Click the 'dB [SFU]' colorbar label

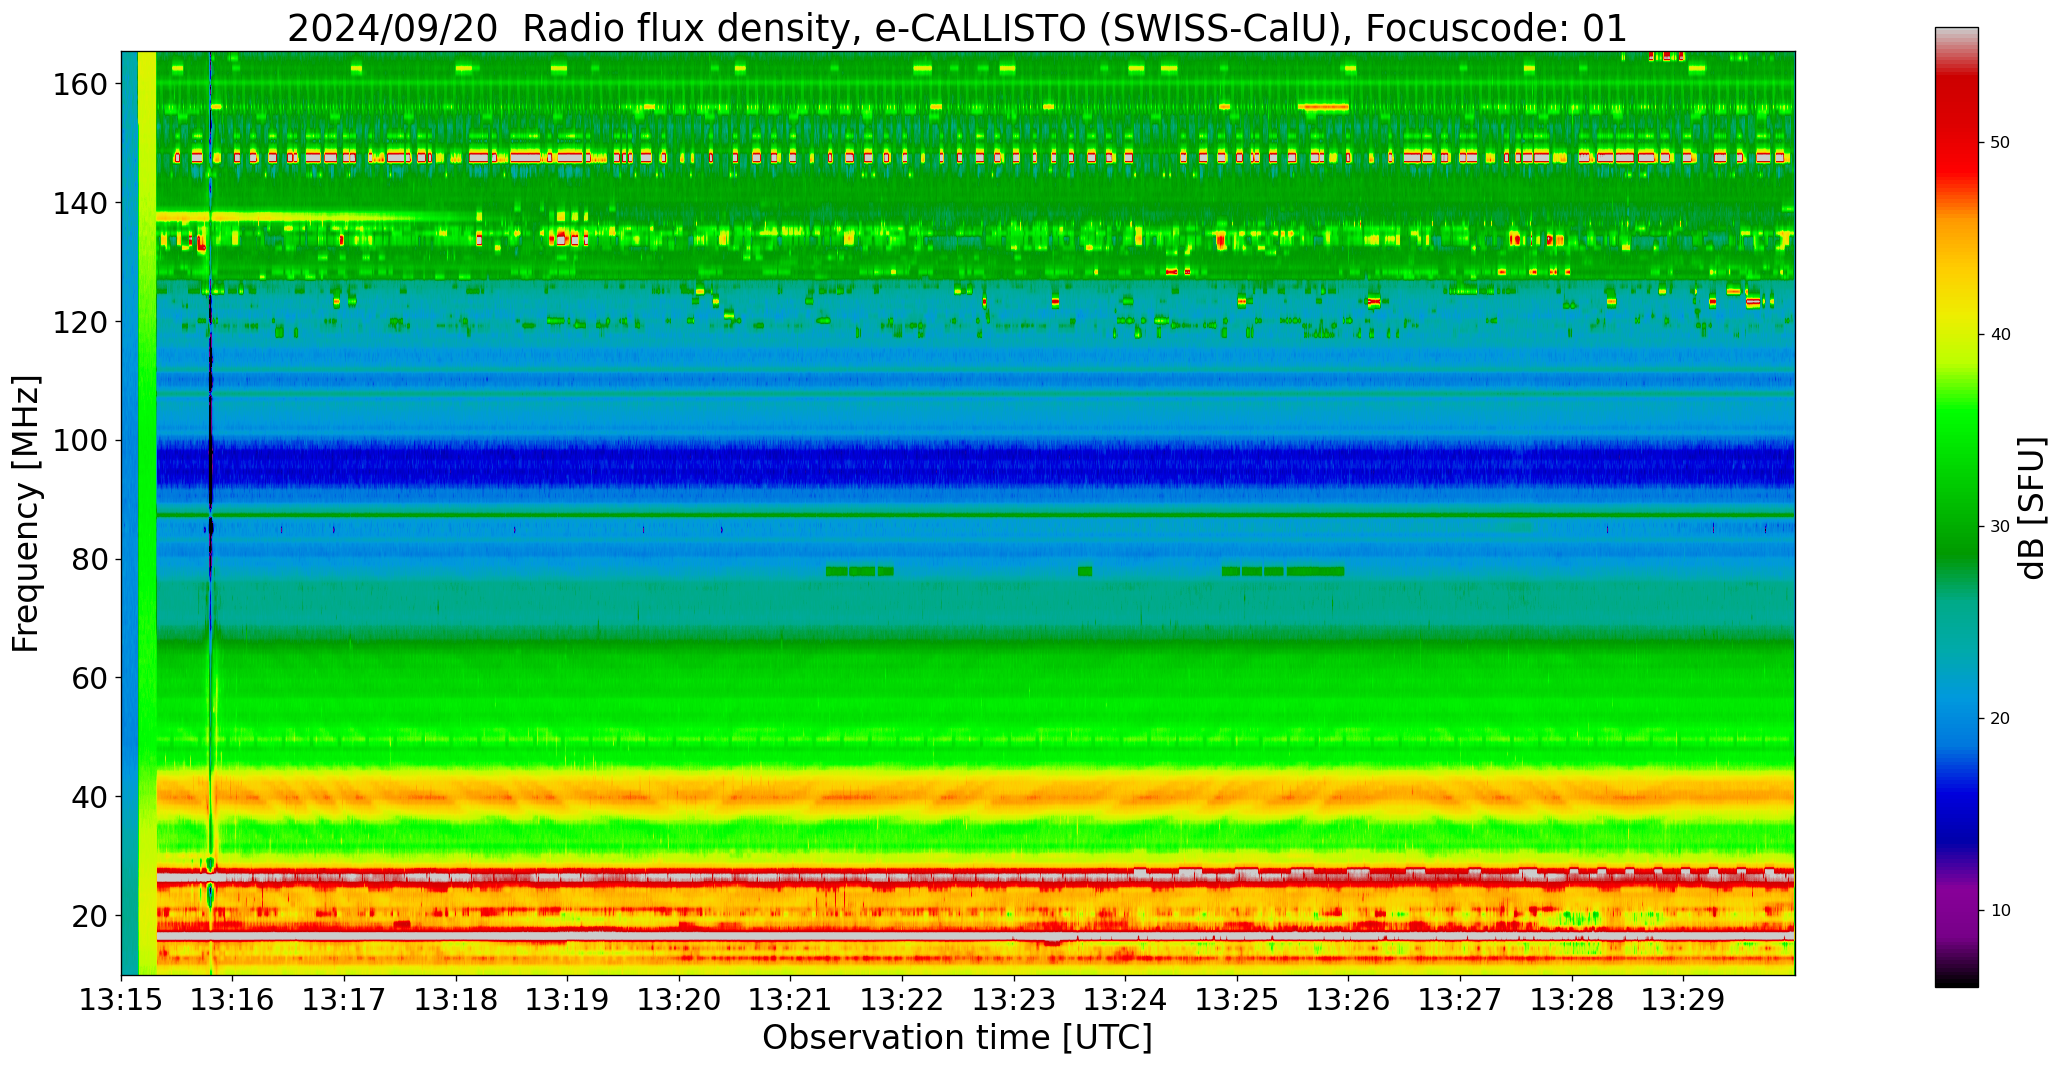click(2031, 507)
